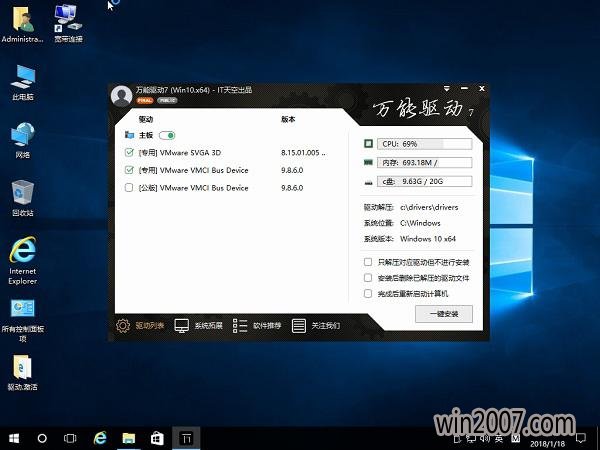
Task: Open 所有控制面板项 desktop icon
Action: coord(23,321)
